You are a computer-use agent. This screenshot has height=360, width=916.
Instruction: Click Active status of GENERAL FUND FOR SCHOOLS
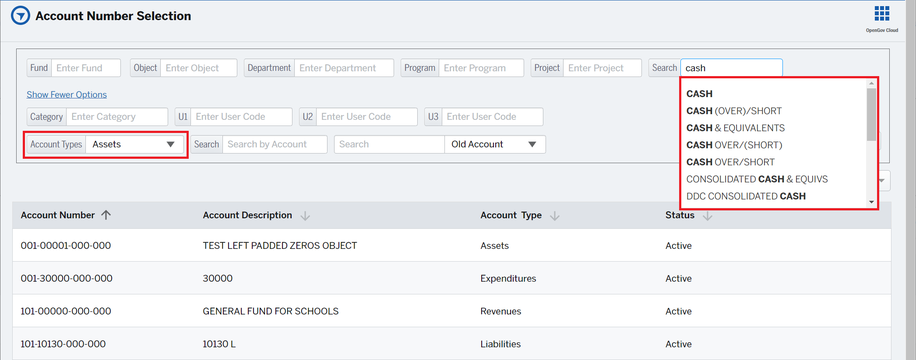pos(678,311)
